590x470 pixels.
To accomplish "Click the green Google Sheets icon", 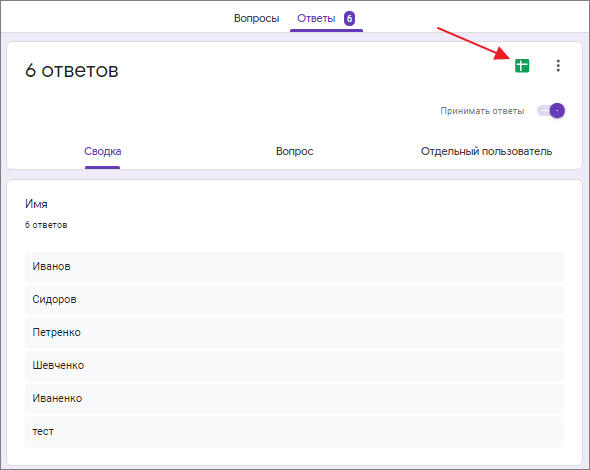I will [522, 66].
